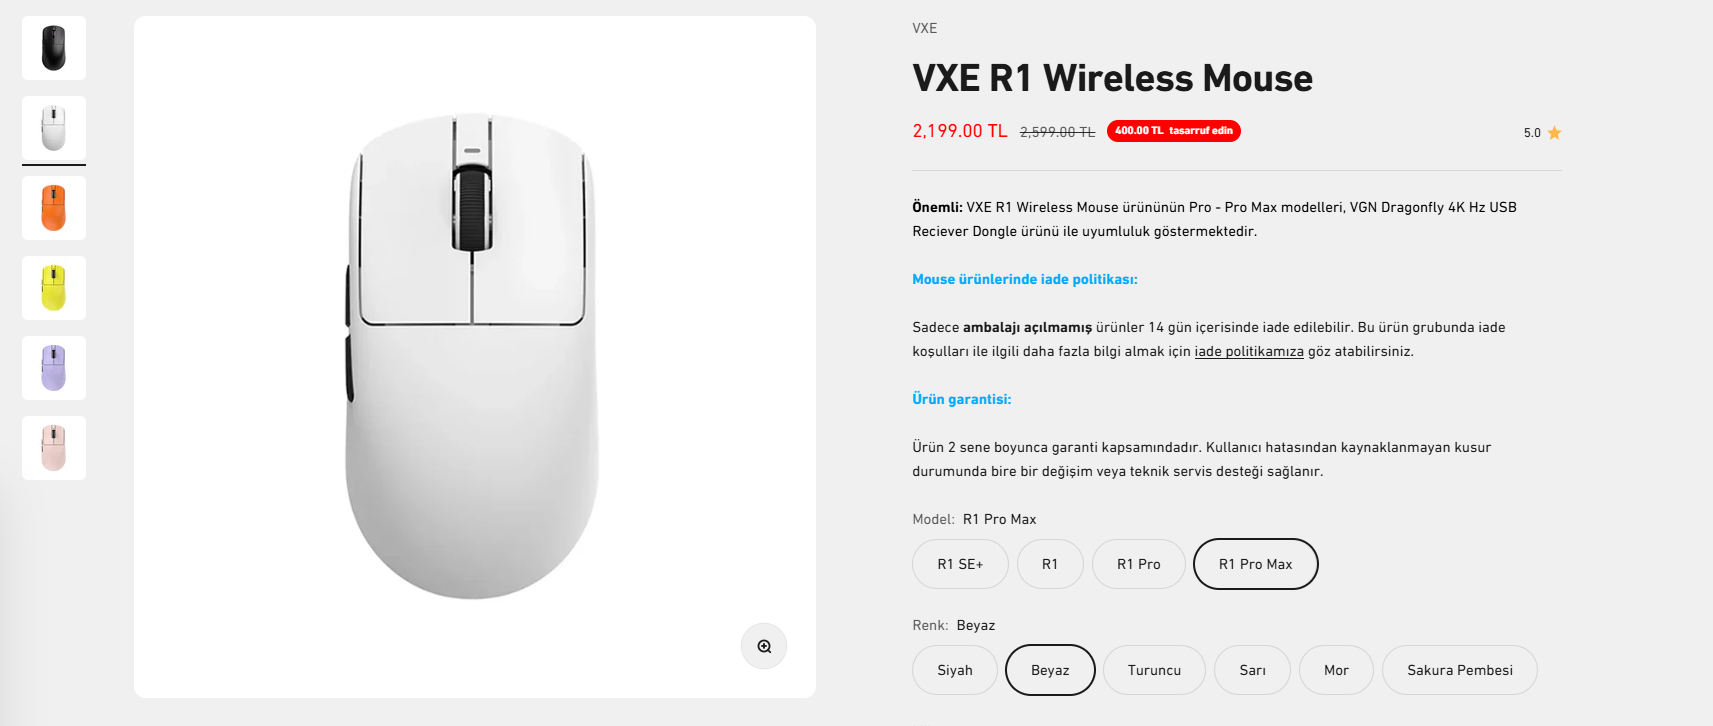
Task: Choose the R1 Pro Max model option
Action: click(x=1255, y=564)
